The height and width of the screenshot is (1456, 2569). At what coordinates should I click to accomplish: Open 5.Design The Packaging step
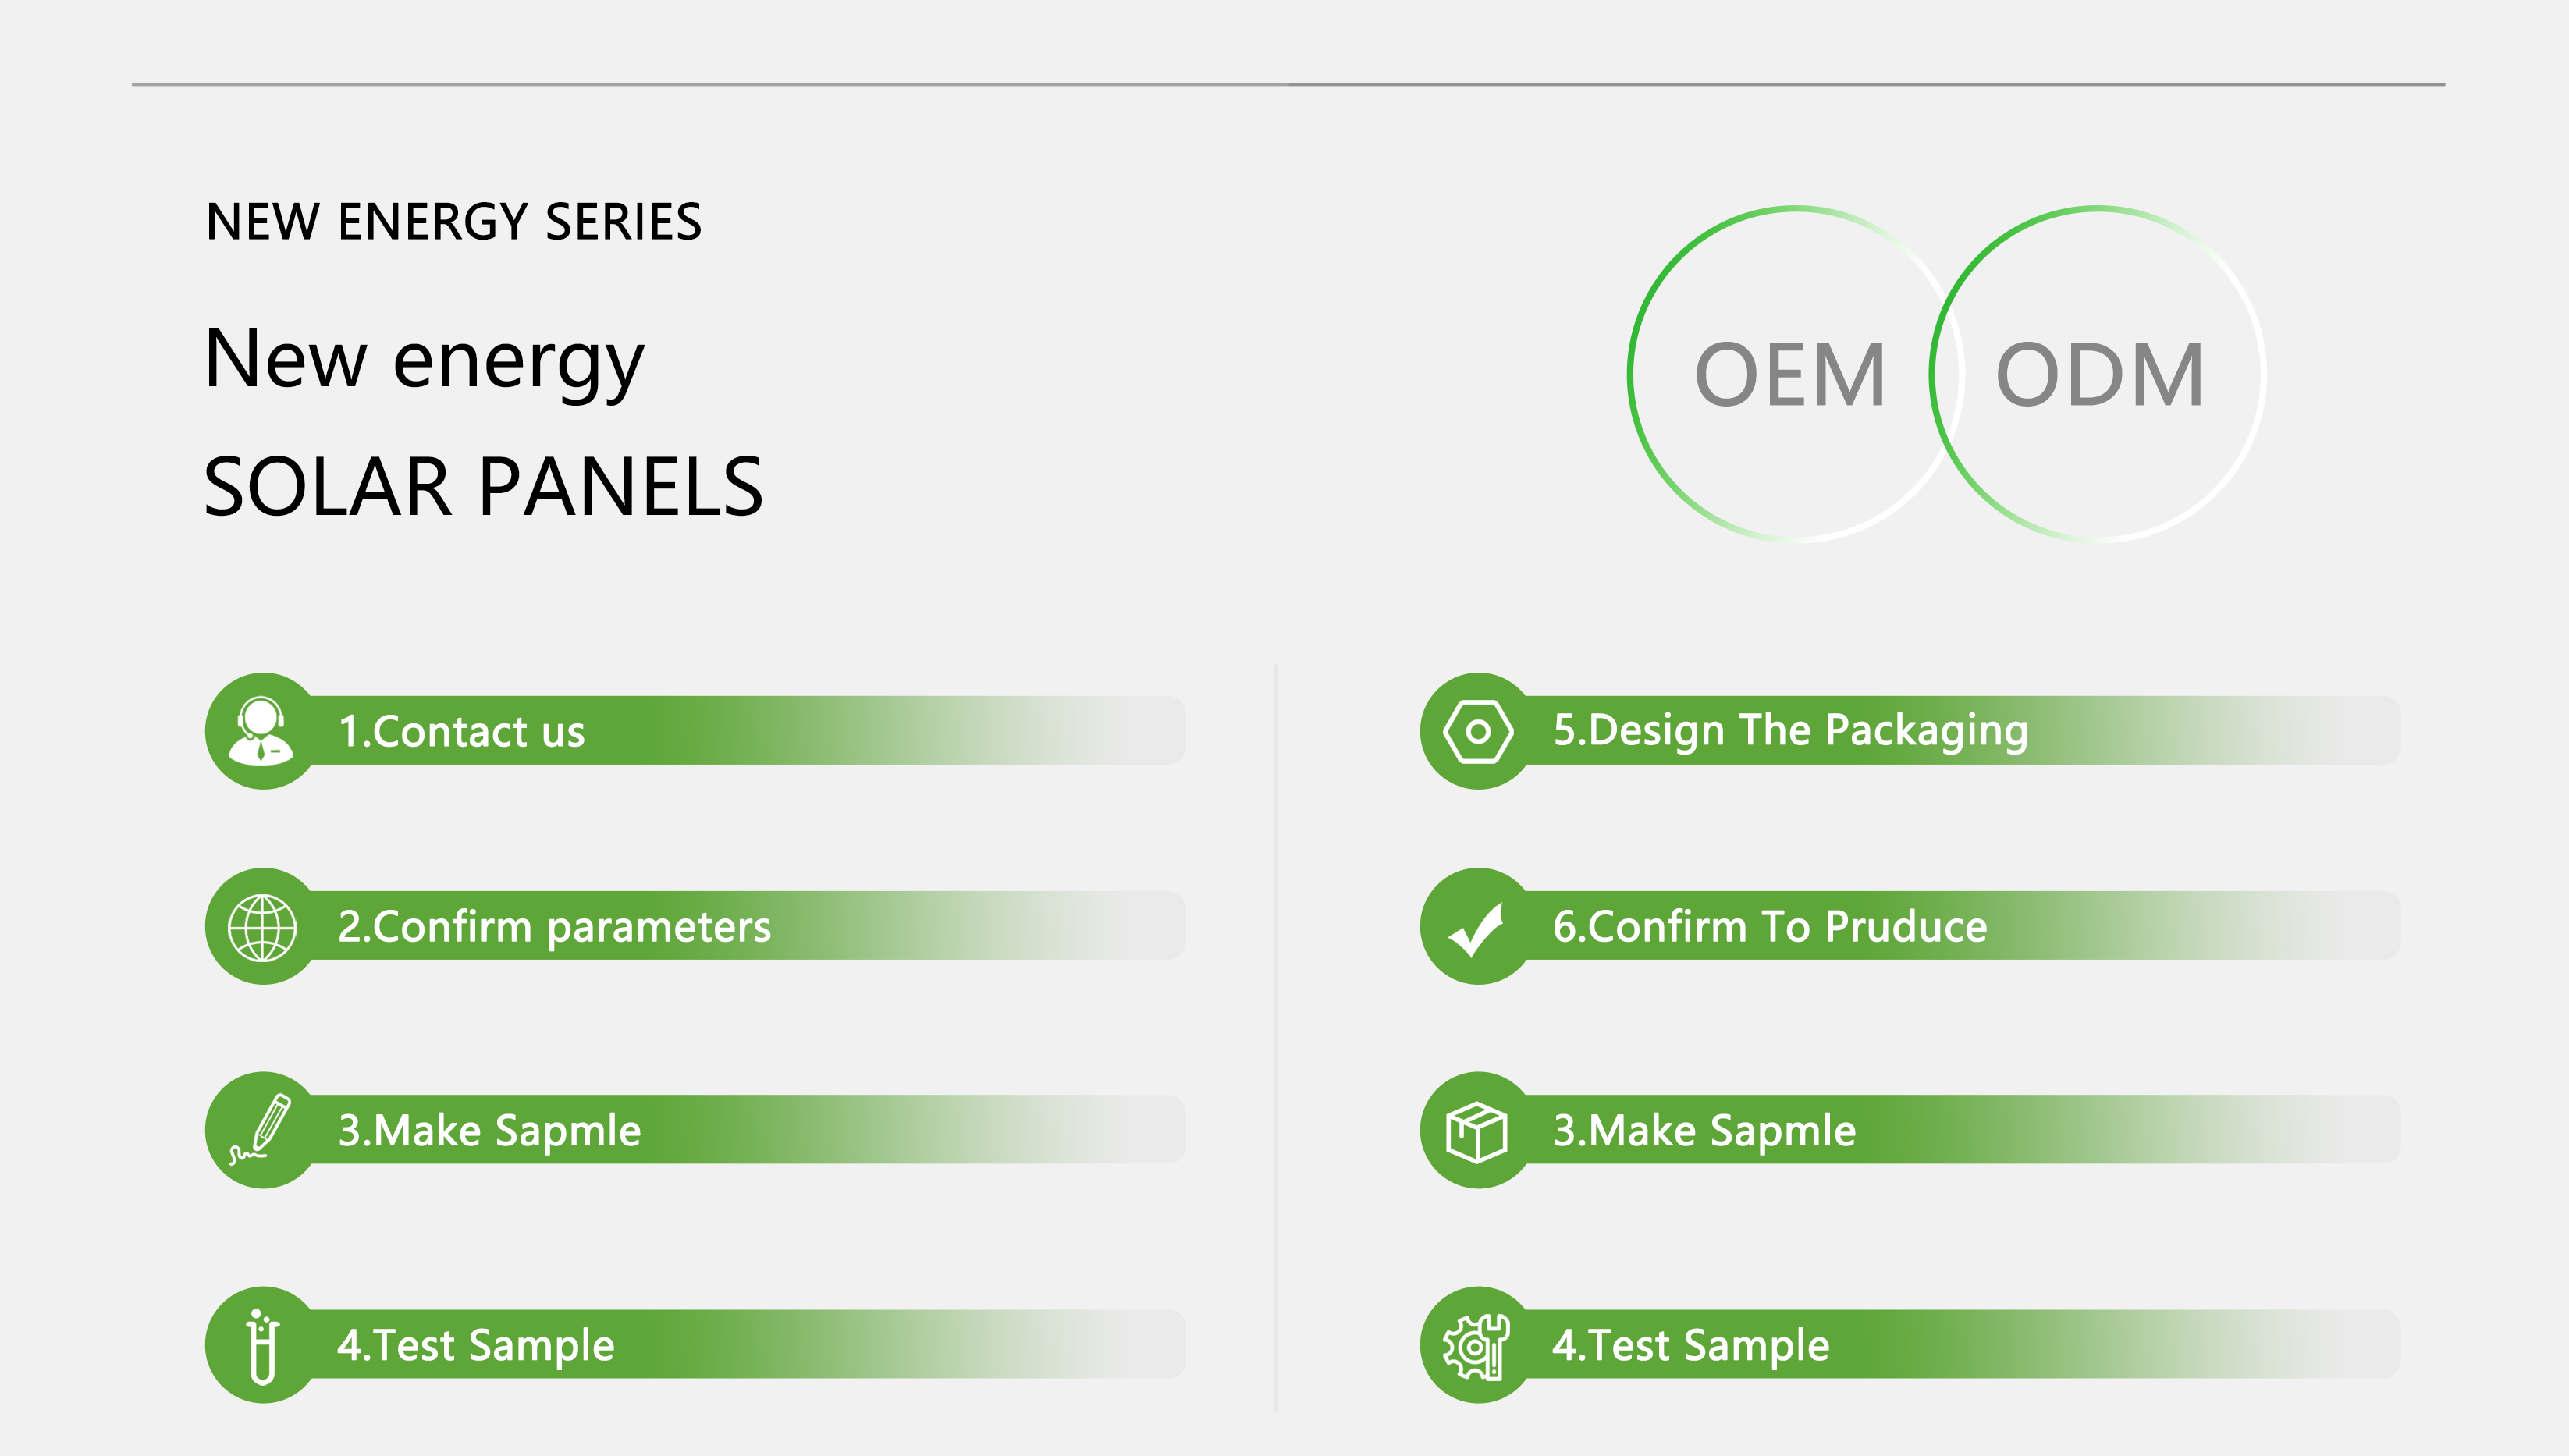tap(1791, 731)
